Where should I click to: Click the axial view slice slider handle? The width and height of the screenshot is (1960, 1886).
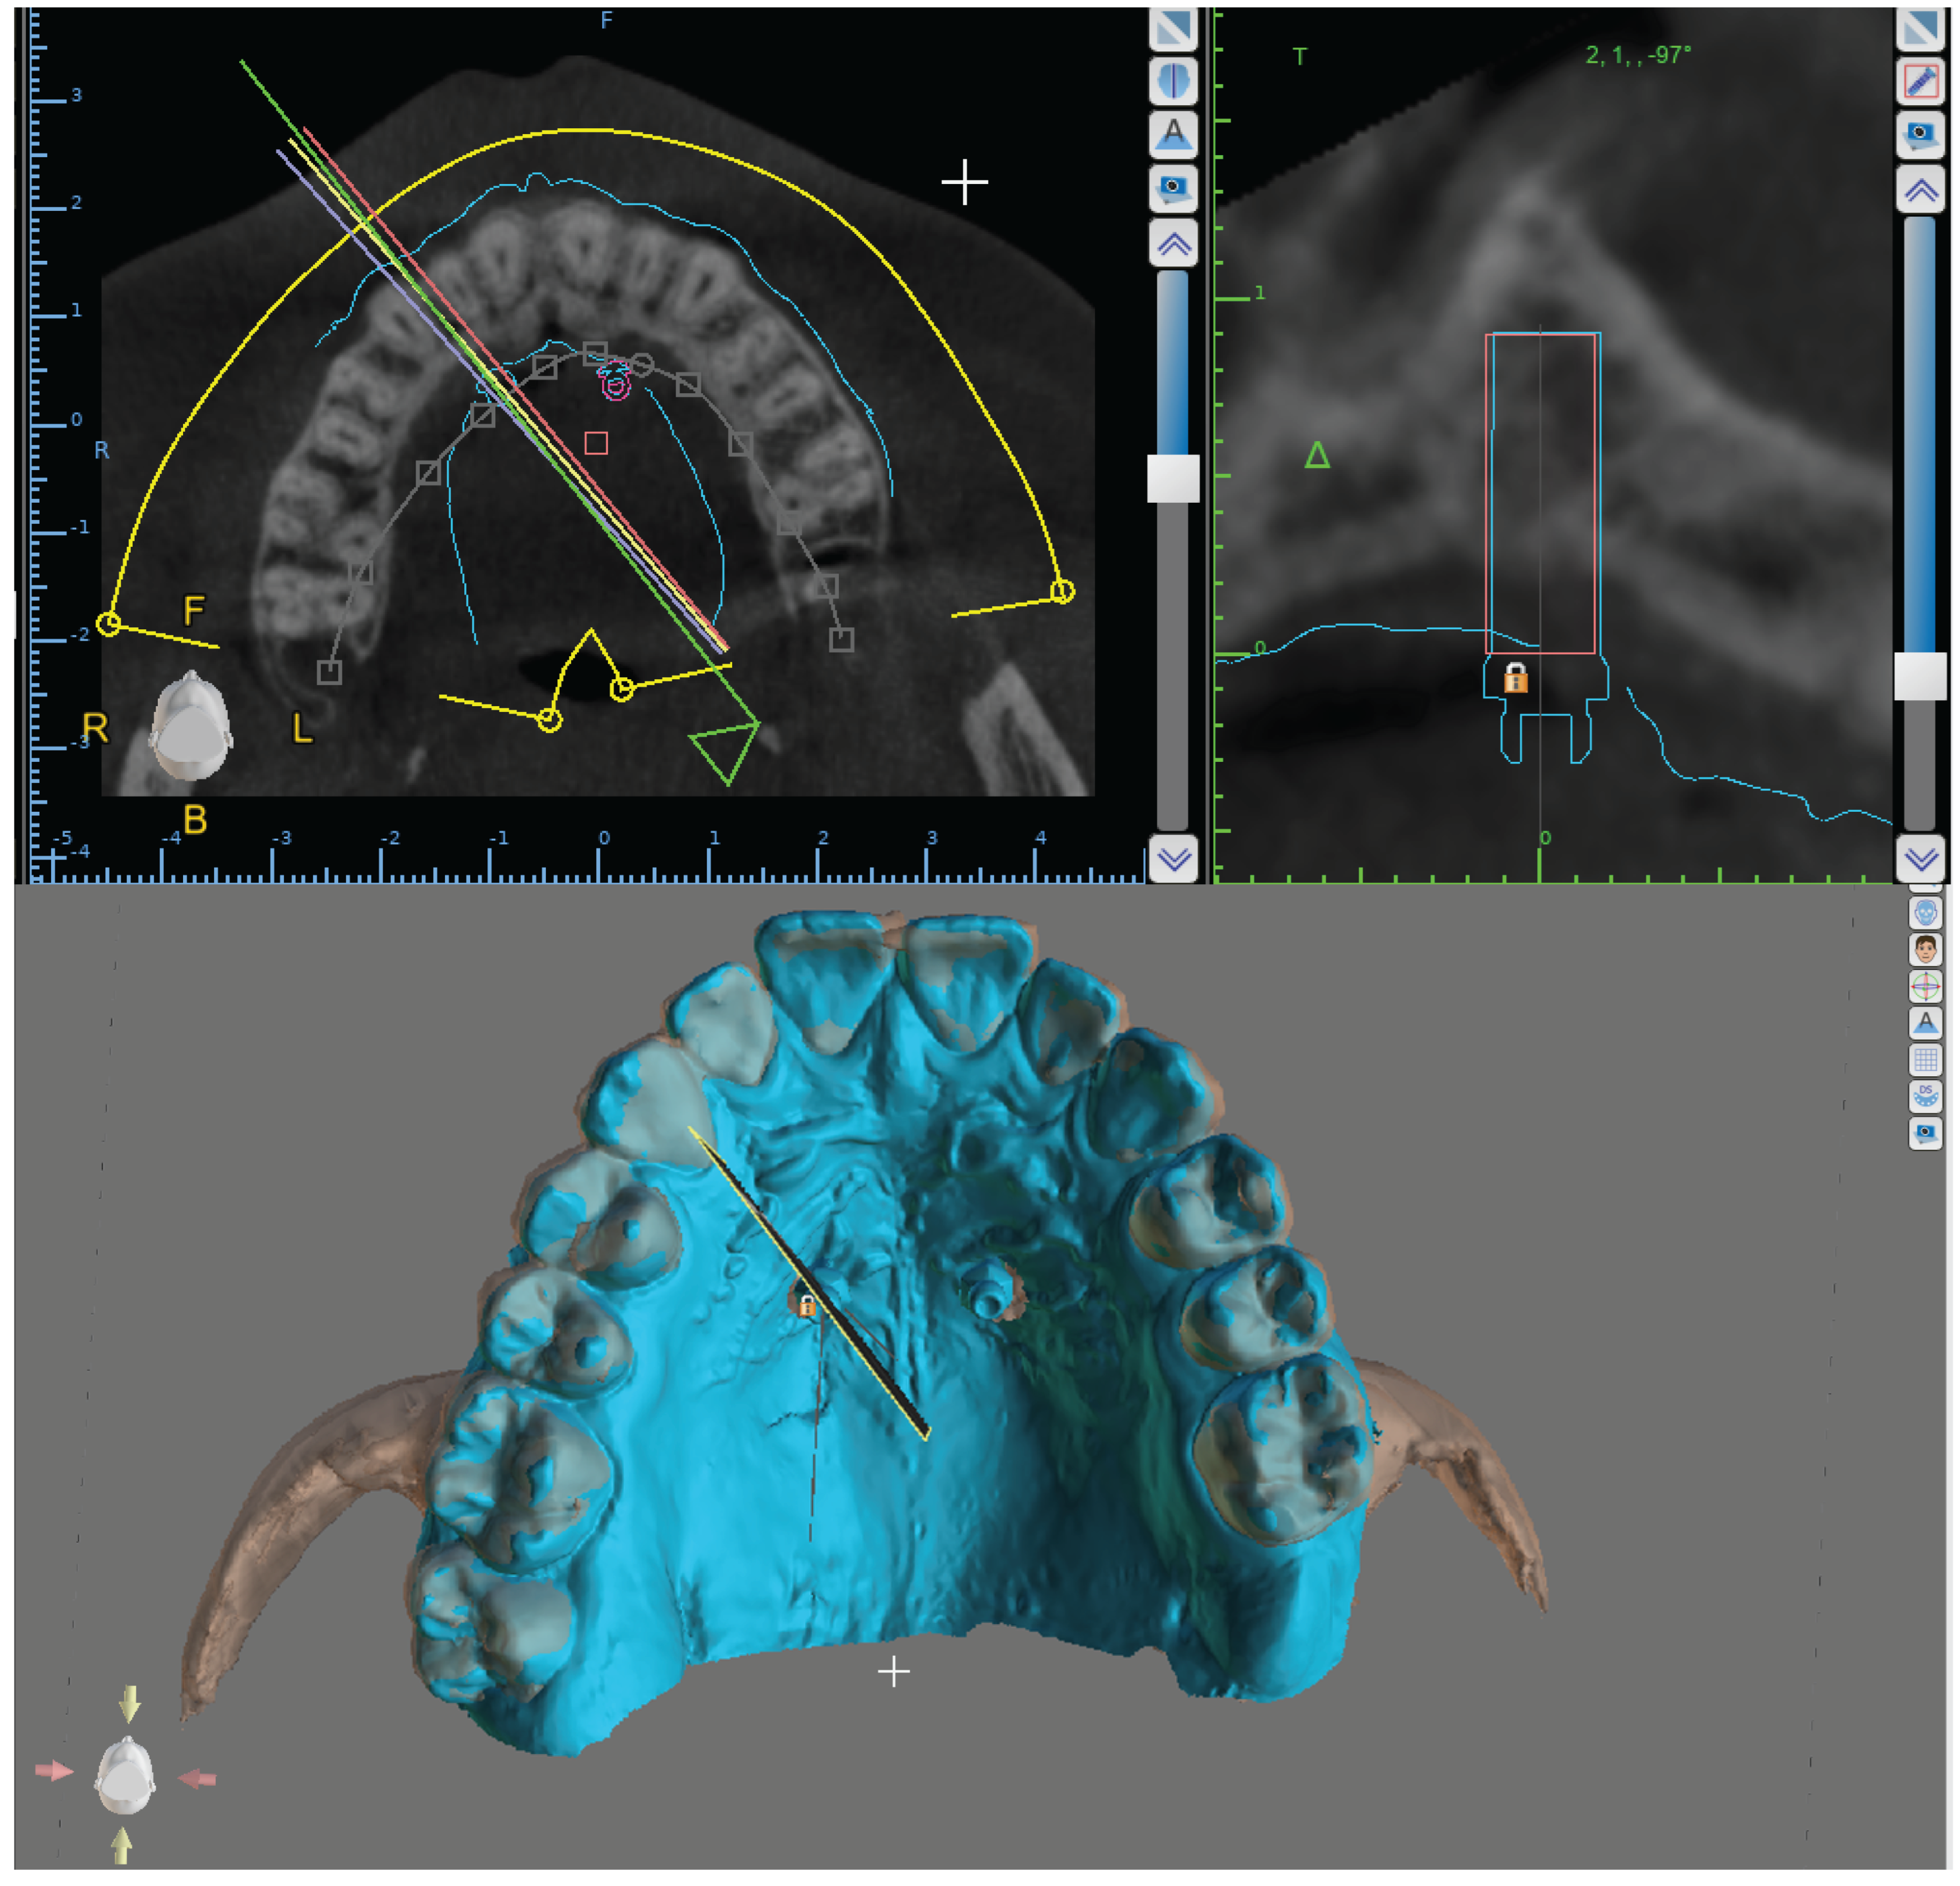coord(1173,478)
